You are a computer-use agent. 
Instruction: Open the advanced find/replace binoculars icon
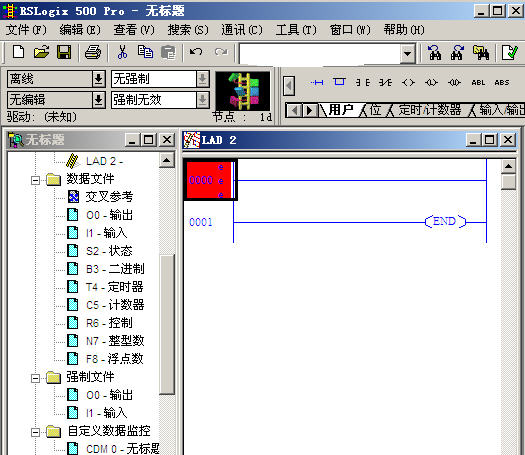tap(481, 53)
